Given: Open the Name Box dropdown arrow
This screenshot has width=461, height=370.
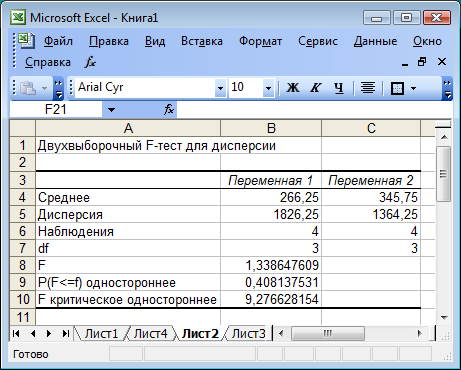Looking at the screenshot, I should [111, 110].
